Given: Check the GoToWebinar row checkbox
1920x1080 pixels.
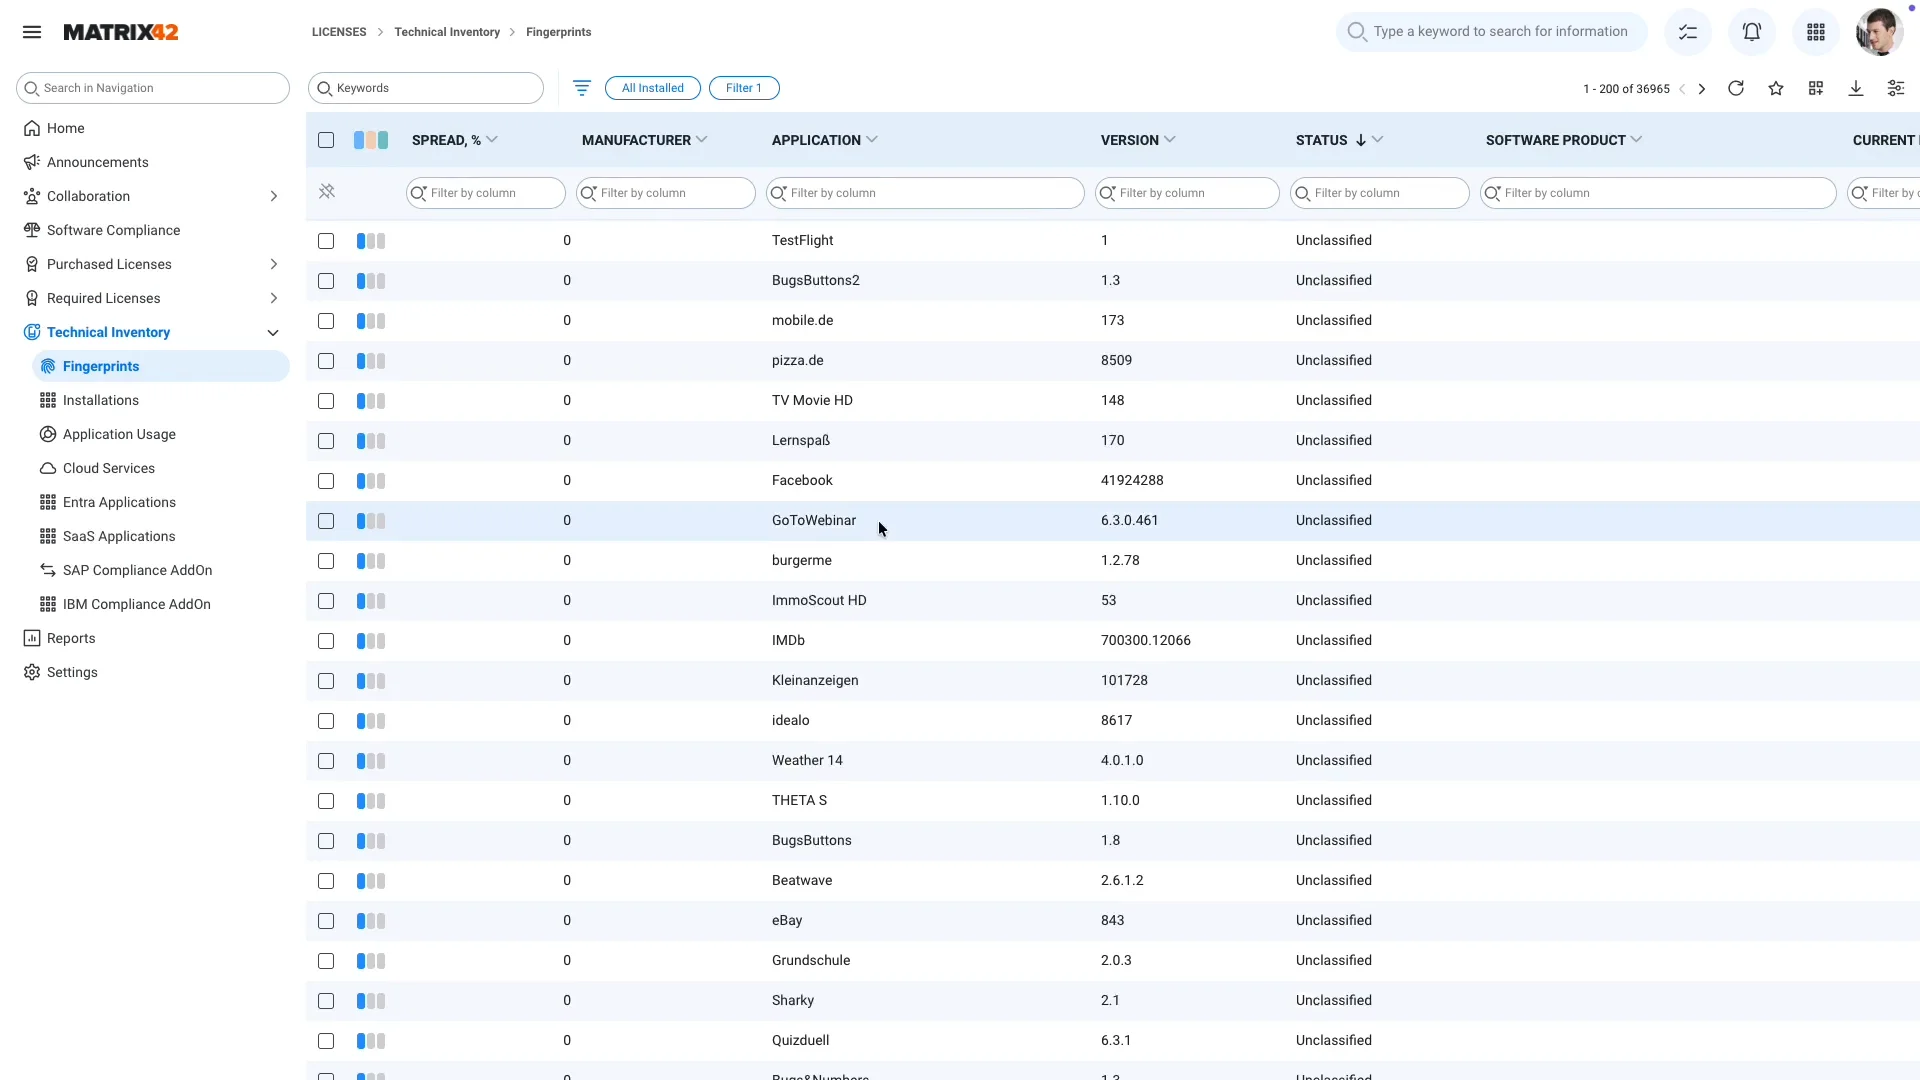Looking at the screenshot, I should pyautogui.click(x=326, y=521).
